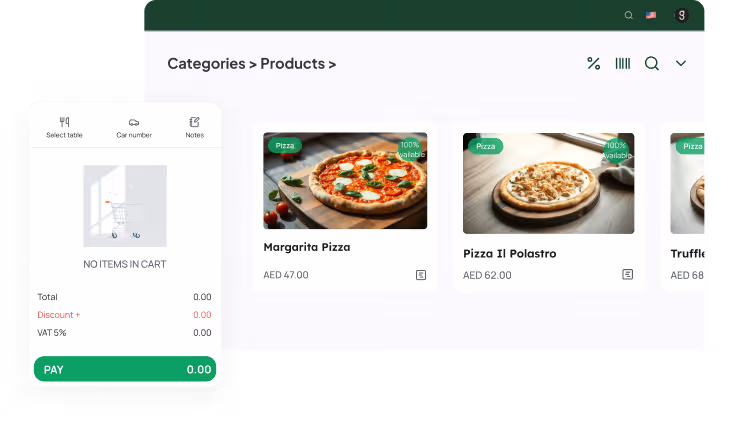Select the Margarita Pizza image

(x=345, y=181)
